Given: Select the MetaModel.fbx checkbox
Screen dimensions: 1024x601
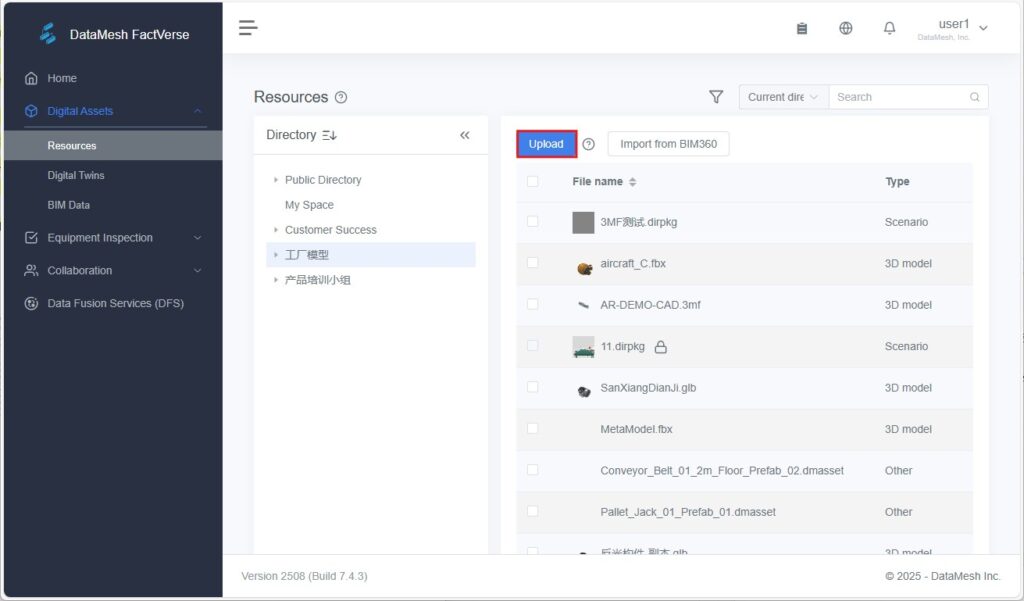Looking at the screenshot, I should 533,429.
